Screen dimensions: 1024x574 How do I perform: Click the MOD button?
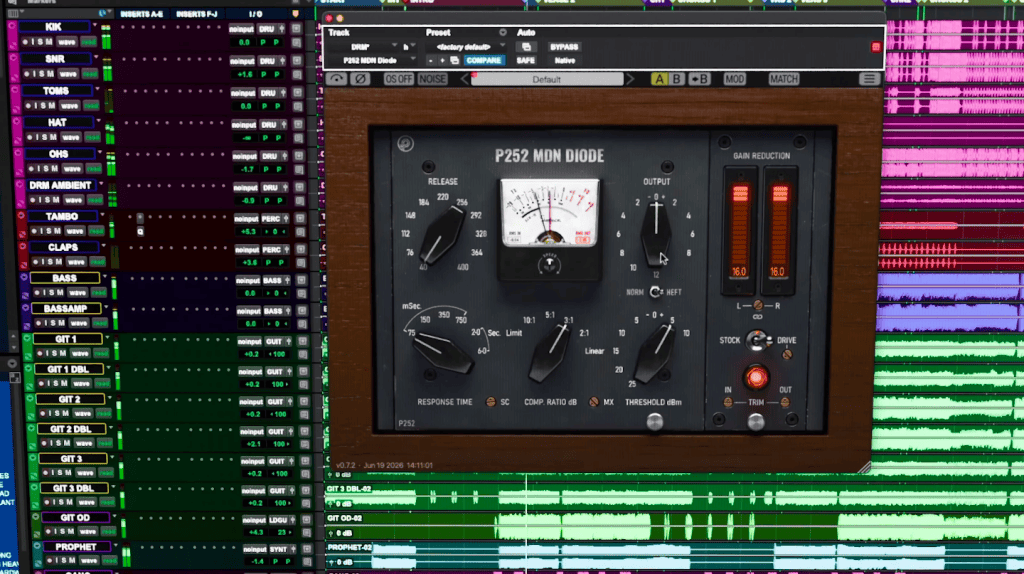(734, 79)
